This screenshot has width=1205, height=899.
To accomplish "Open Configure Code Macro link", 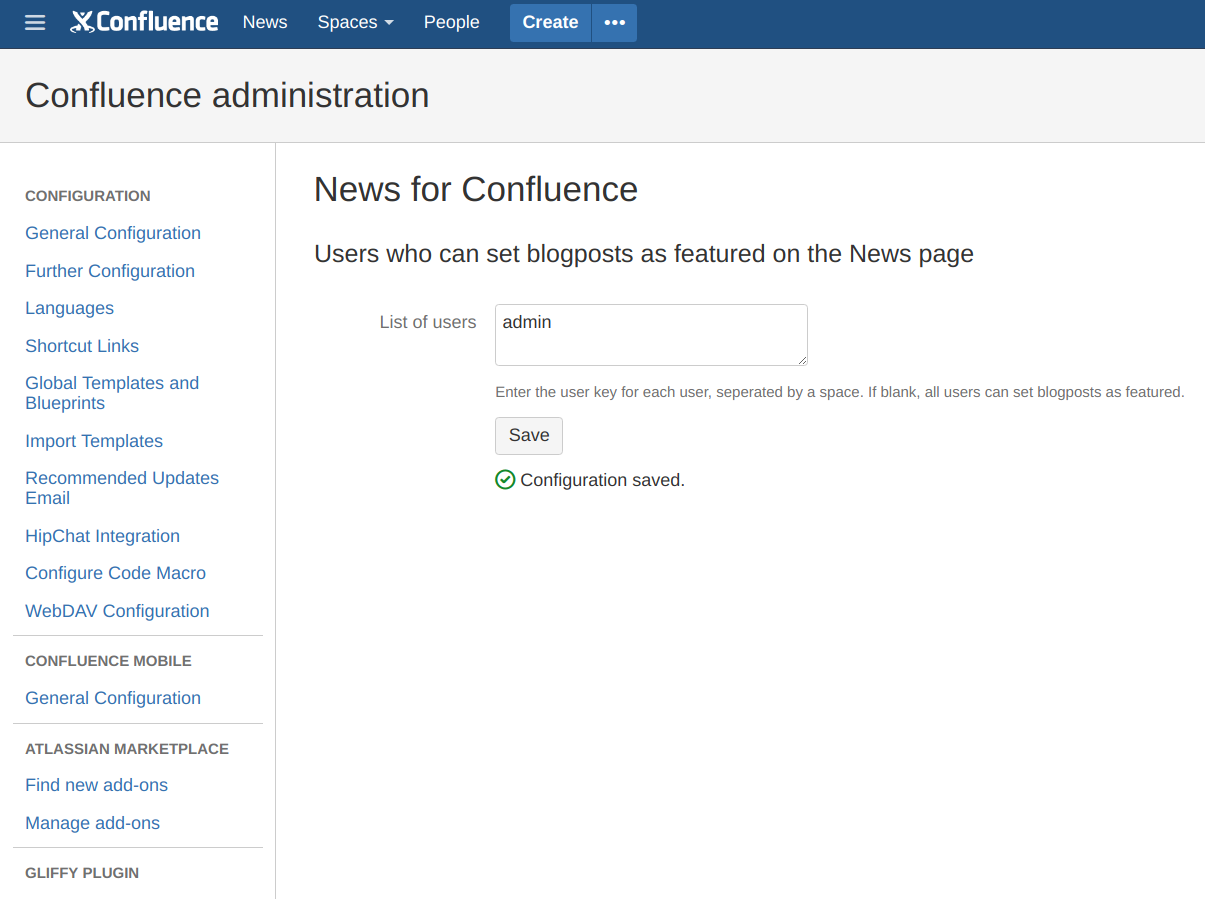I will coord(115,573).
